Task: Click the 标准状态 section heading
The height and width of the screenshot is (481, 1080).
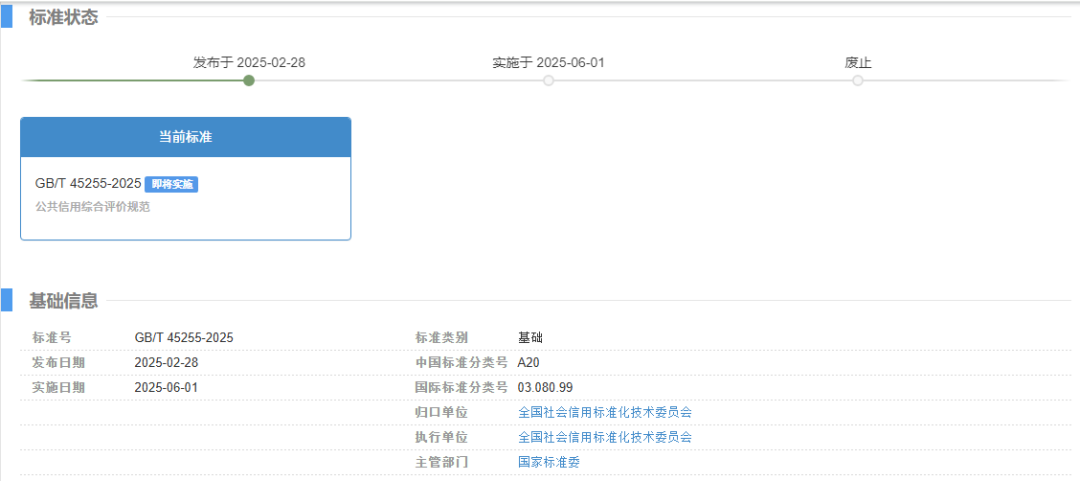Action: tap(63, 17)
